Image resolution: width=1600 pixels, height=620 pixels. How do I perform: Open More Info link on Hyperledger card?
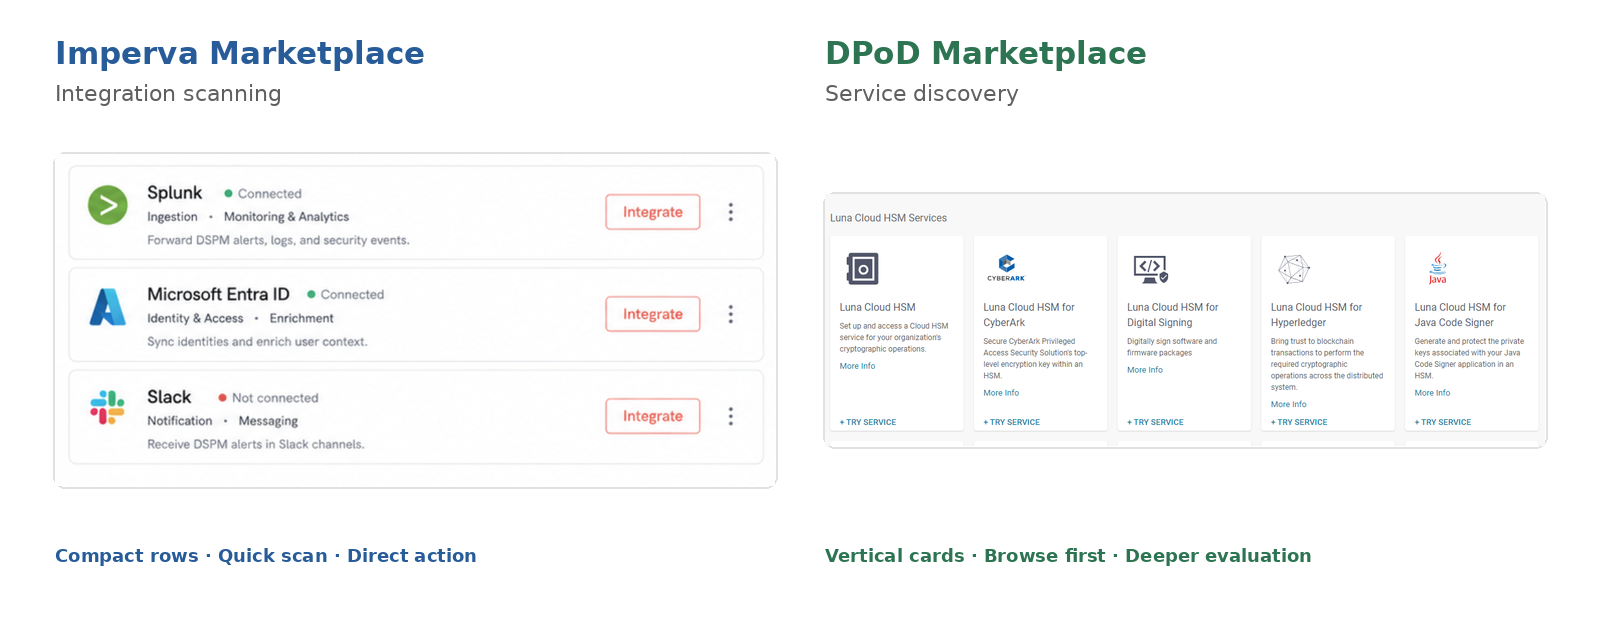1289,404
